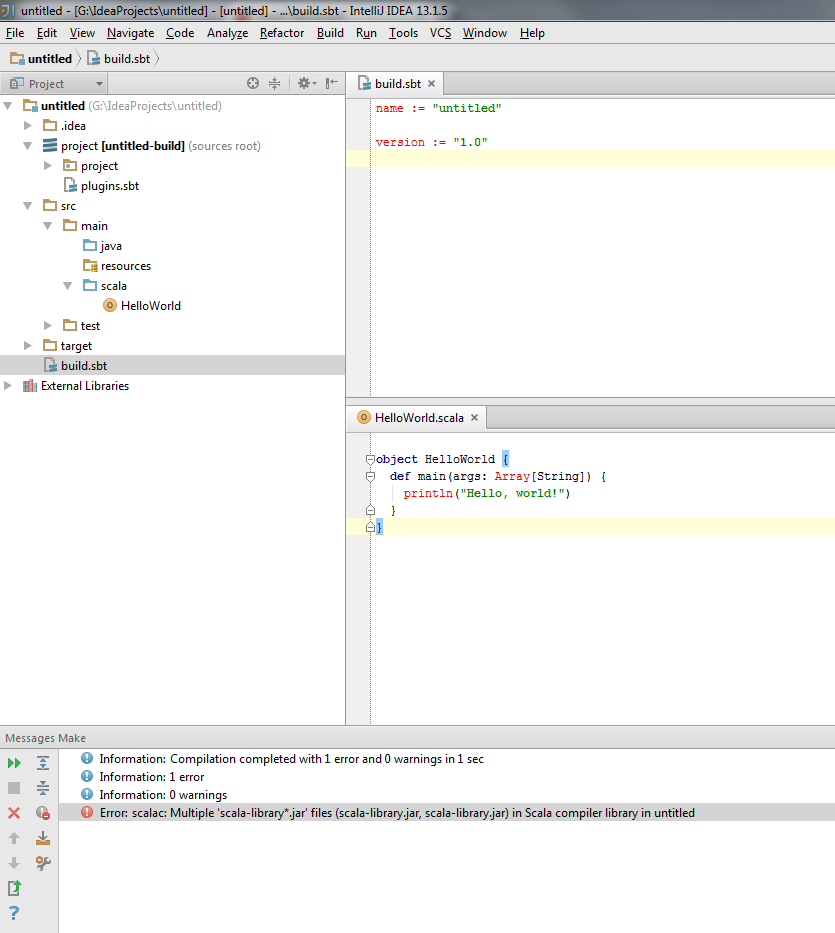
Task: Select the Compilation completed information row
Action: point(446,759)
